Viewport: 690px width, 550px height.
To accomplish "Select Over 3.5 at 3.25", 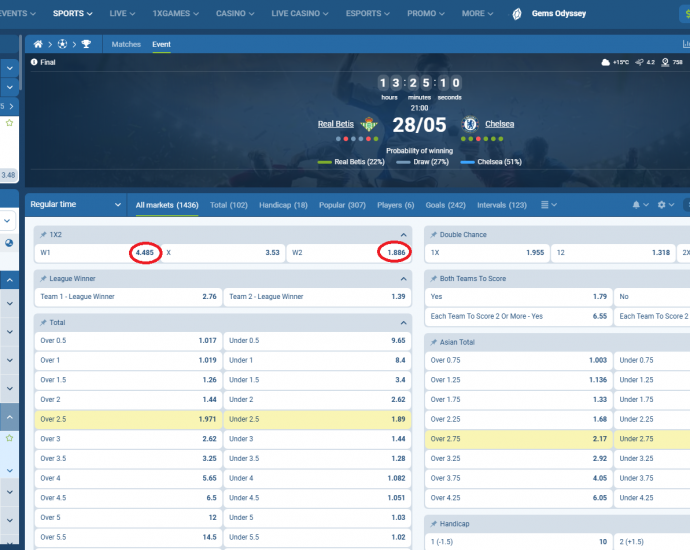I will tap(128, 458).
